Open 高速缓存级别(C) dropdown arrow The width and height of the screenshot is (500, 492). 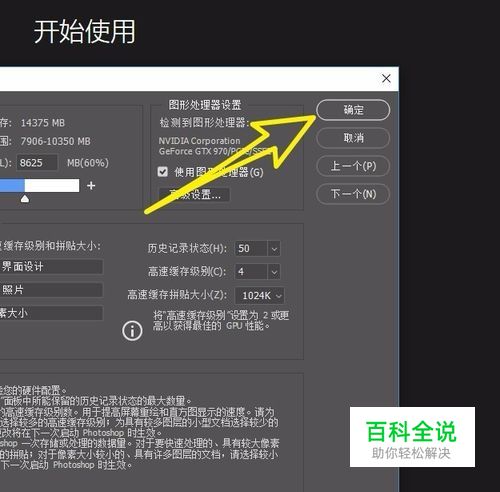[x=274, y=272]
